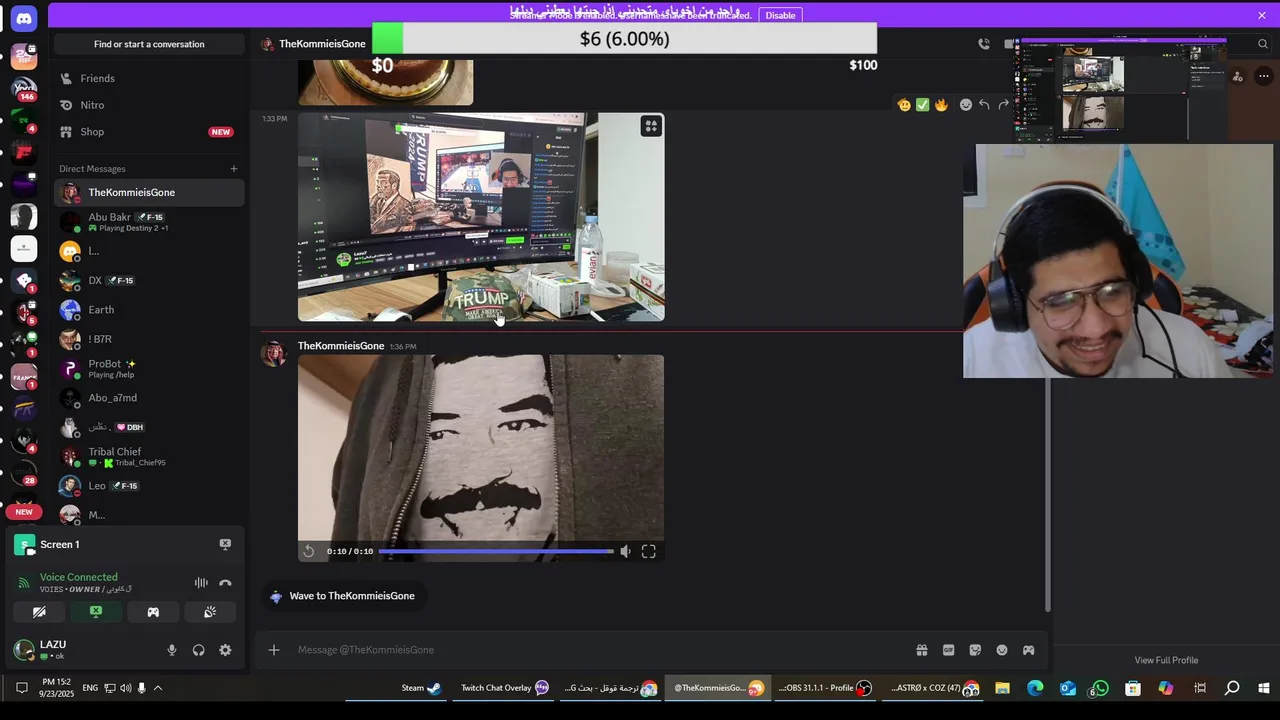
Task: Disable streamer mode in top banner
Action: 780,15
